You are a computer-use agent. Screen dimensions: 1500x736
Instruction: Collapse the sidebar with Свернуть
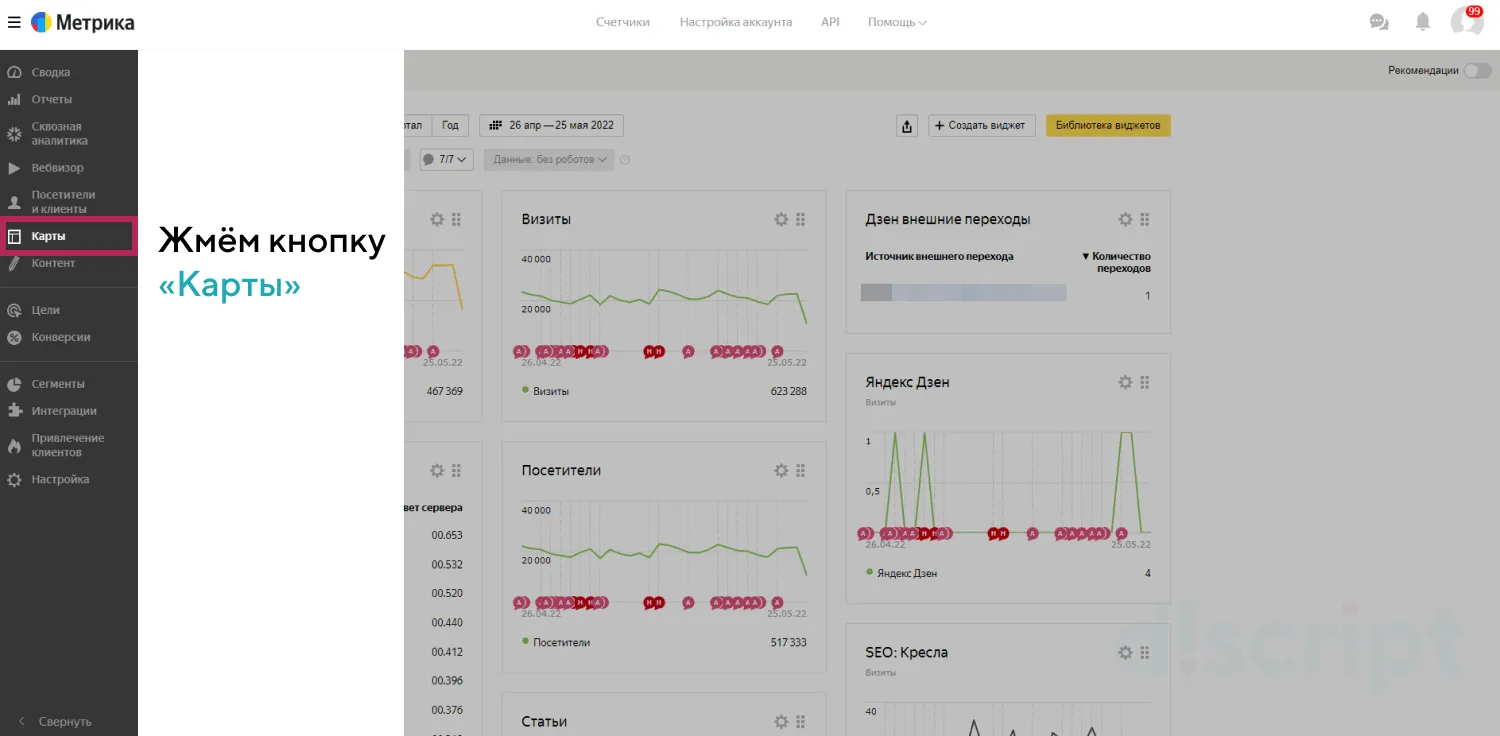click(56, 721)
